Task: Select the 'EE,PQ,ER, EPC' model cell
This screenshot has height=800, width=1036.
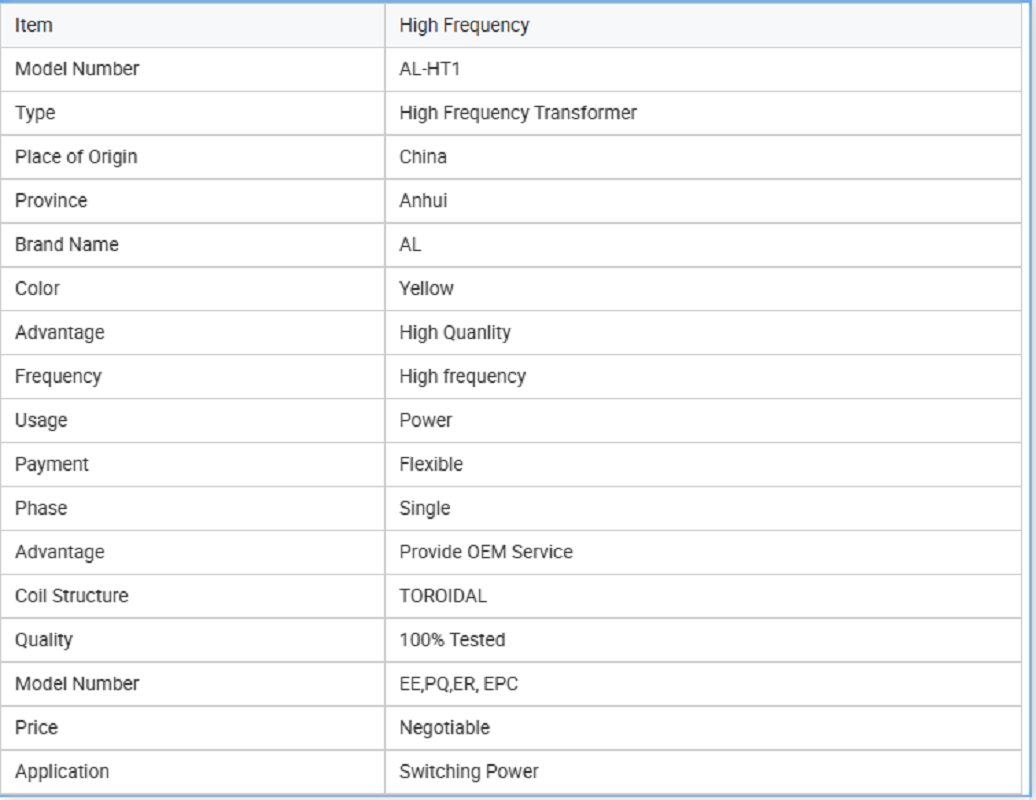Action: 459,684
